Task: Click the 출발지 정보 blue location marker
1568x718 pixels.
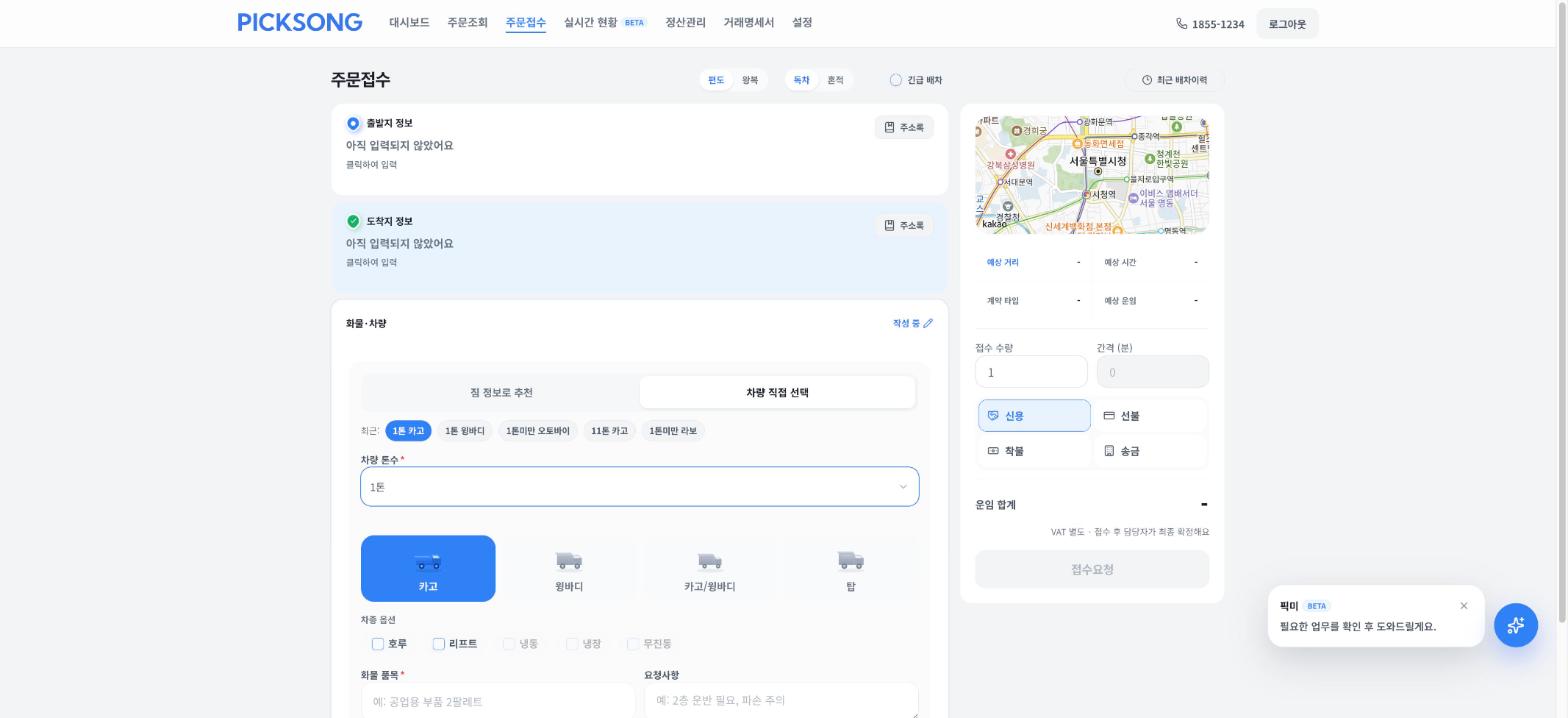Action: (353, 124)
